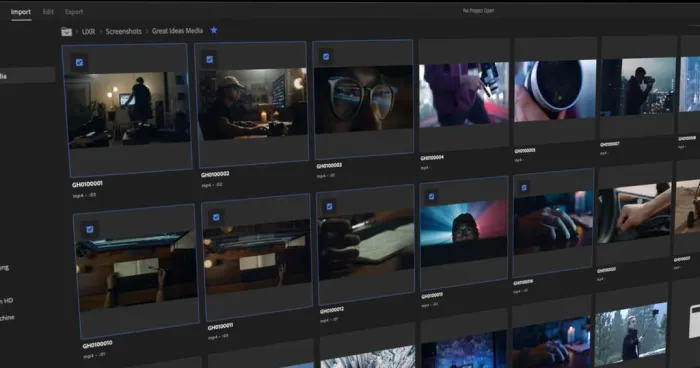This screenshot has width=700, height=368.
Task: Click the file name GH0100010
Action: click(97, 345)
